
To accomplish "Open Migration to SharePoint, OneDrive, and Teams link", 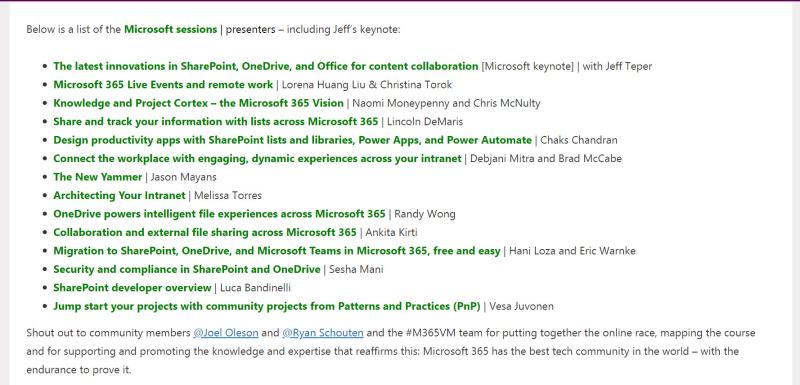I will [277, 251].
